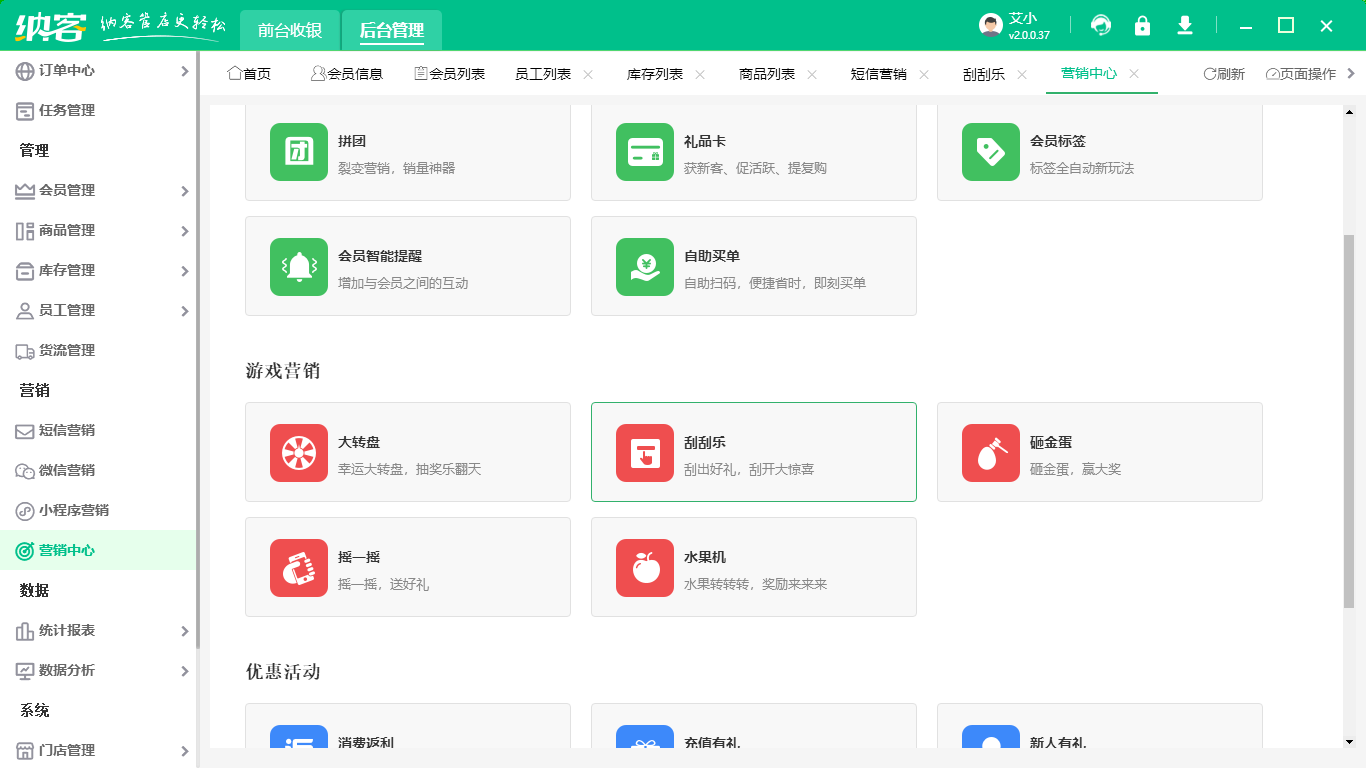Click the 自助买单 self-checkout icon
This screenshot has height=768, width=1366.
point(644,266)
